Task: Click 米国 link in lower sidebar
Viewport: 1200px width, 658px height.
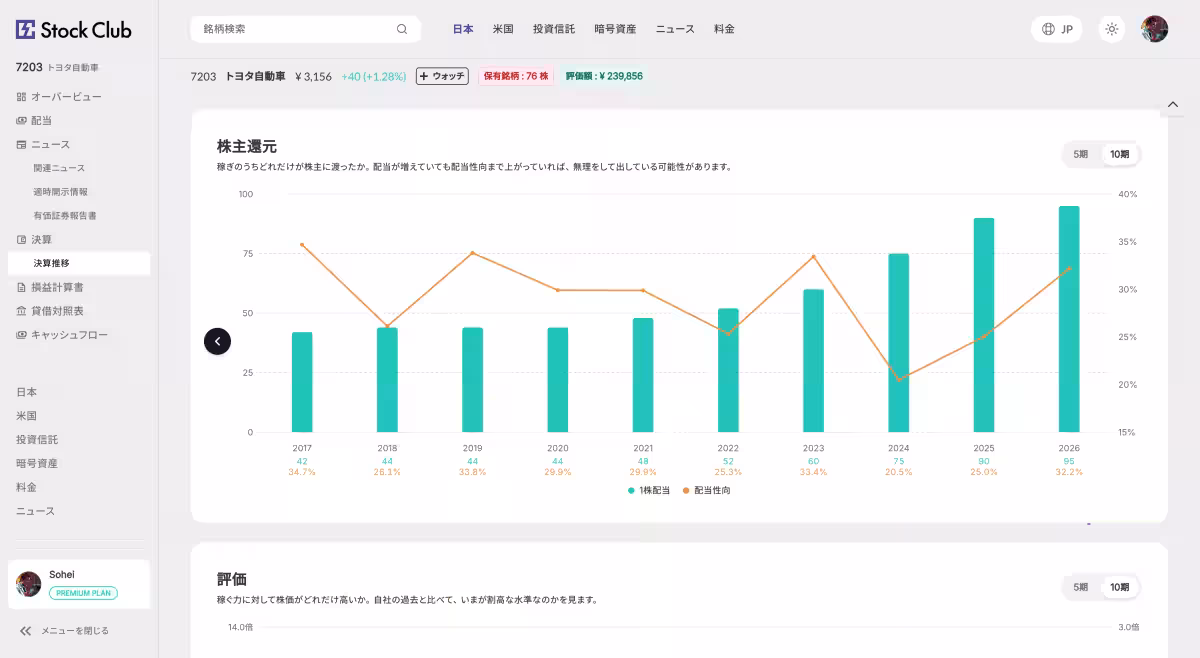Action: pyautogui.click(x=26, y=416)
